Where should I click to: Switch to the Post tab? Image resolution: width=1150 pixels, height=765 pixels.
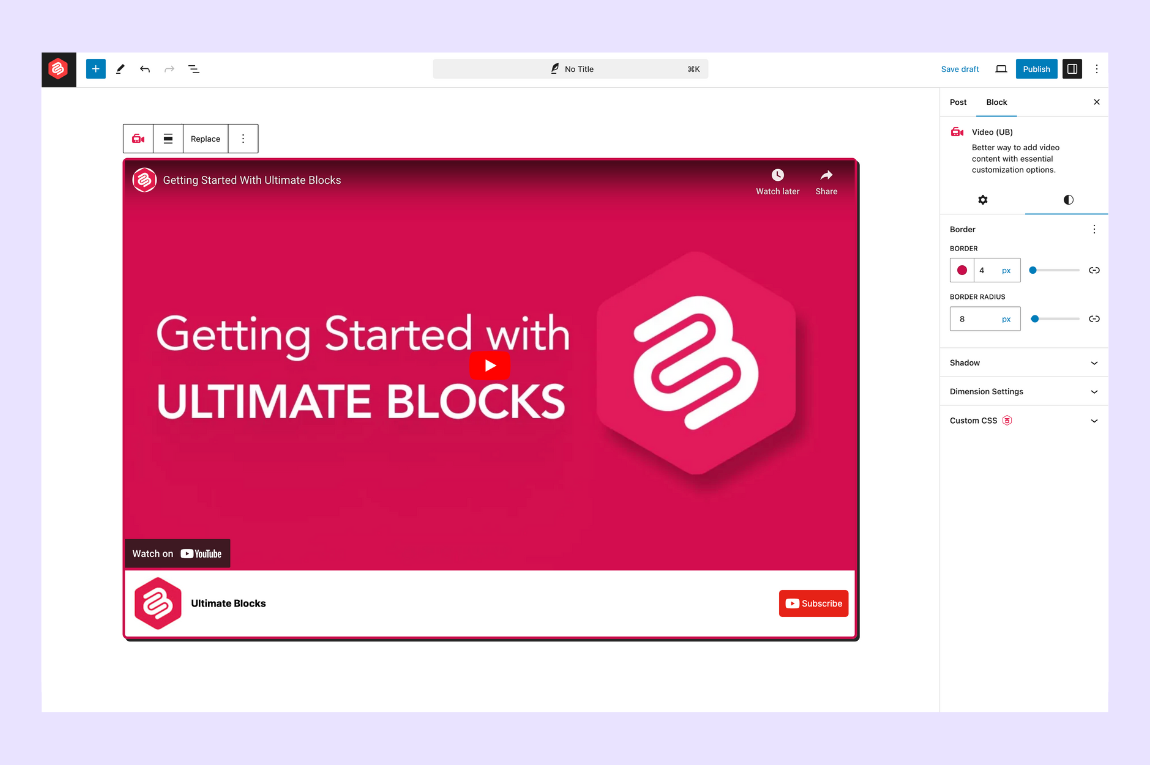958,102
